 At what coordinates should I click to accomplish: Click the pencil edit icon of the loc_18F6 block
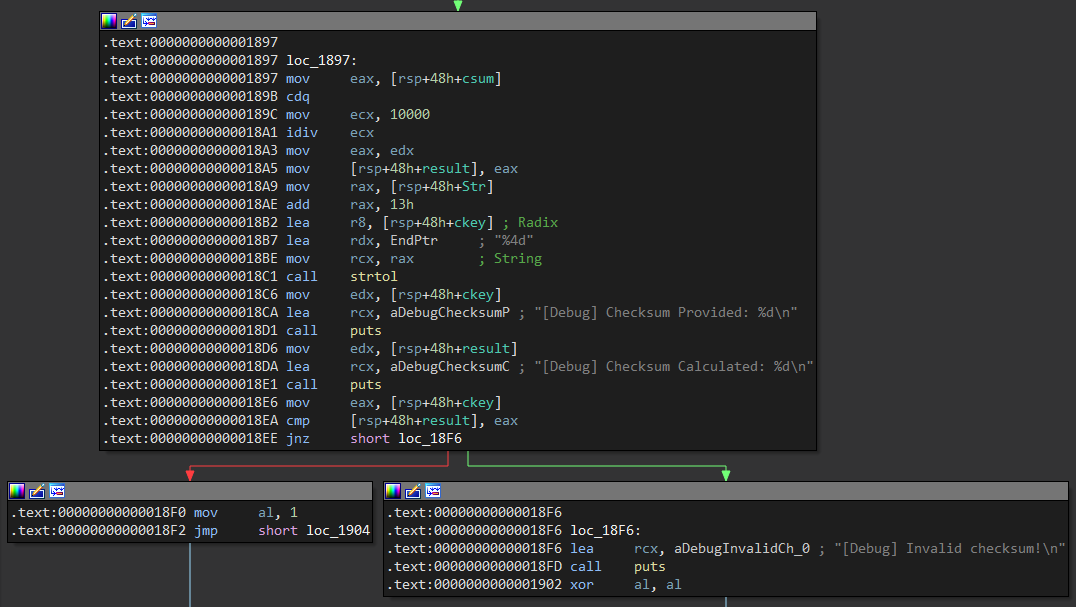pos(412,491)
